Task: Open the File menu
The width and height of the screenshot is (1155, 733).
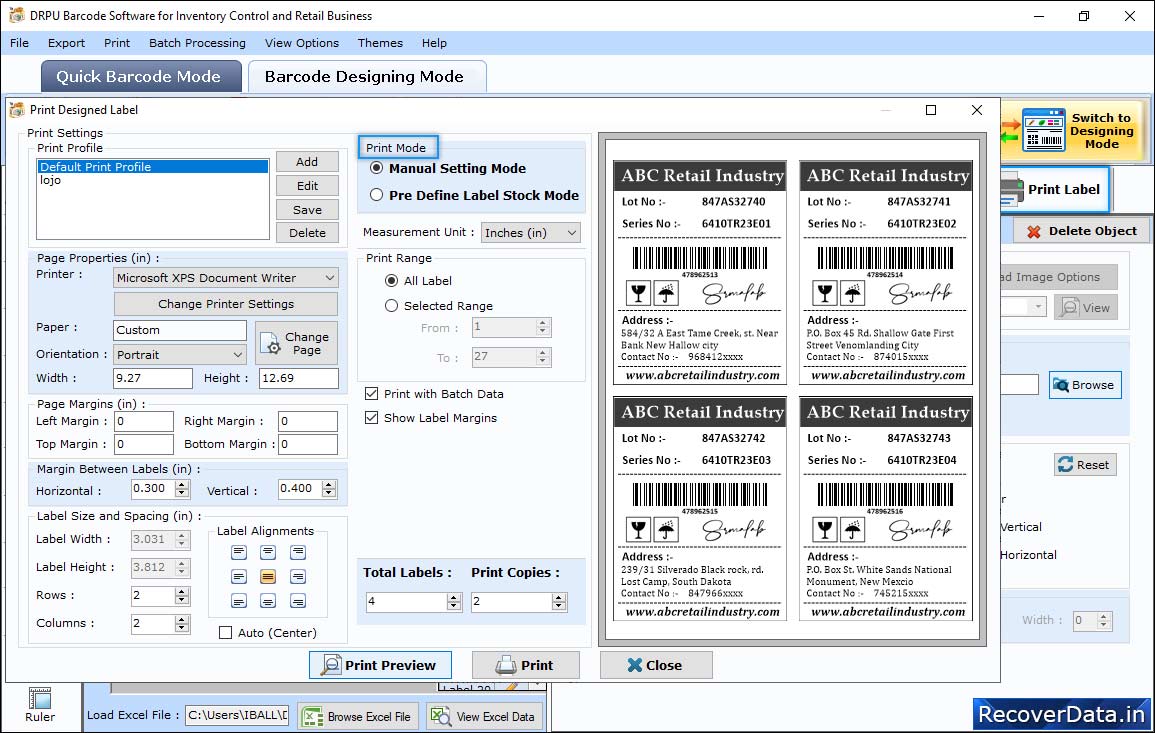Action: [20, 43]
